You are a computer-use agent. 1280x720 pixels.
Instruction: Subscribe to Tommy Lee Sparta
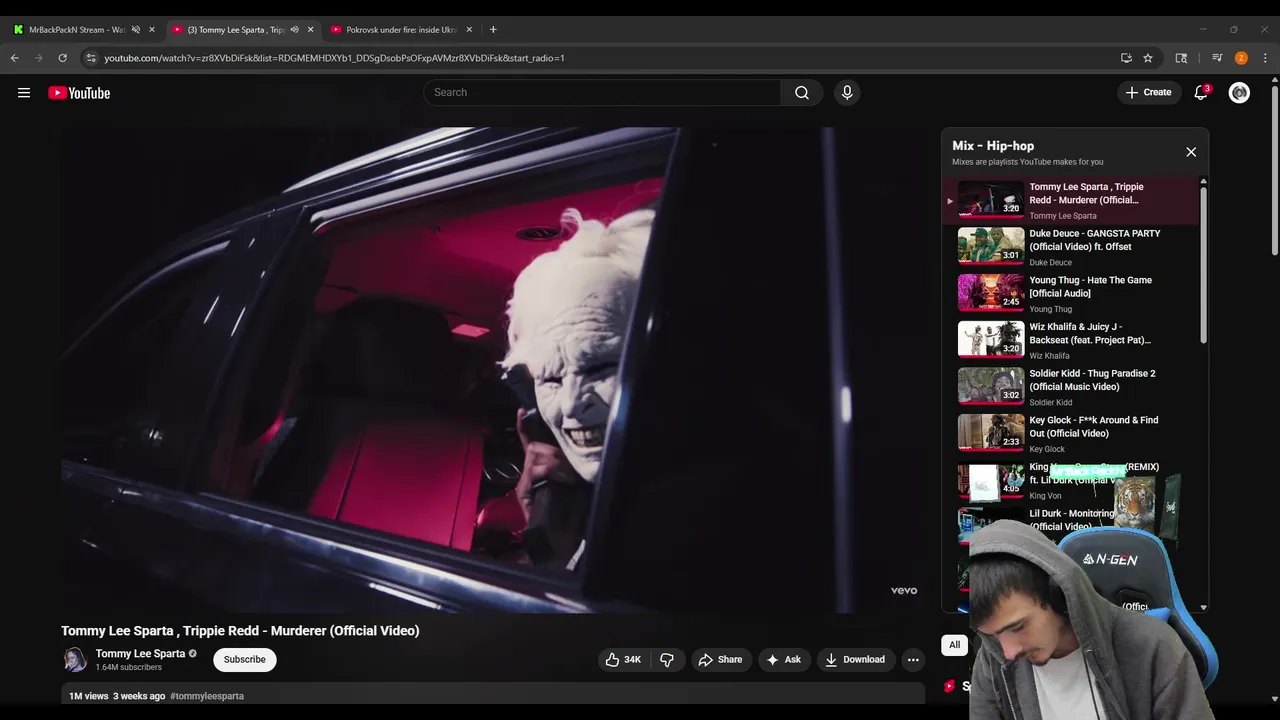tap(245, 659)
